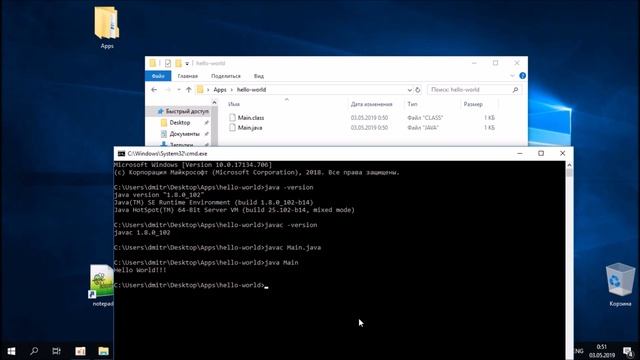Image resolution: width=640 pixels, height=360 pixels.
Task: Expand the address bar history dropdown
Action: tap(409, 90)
